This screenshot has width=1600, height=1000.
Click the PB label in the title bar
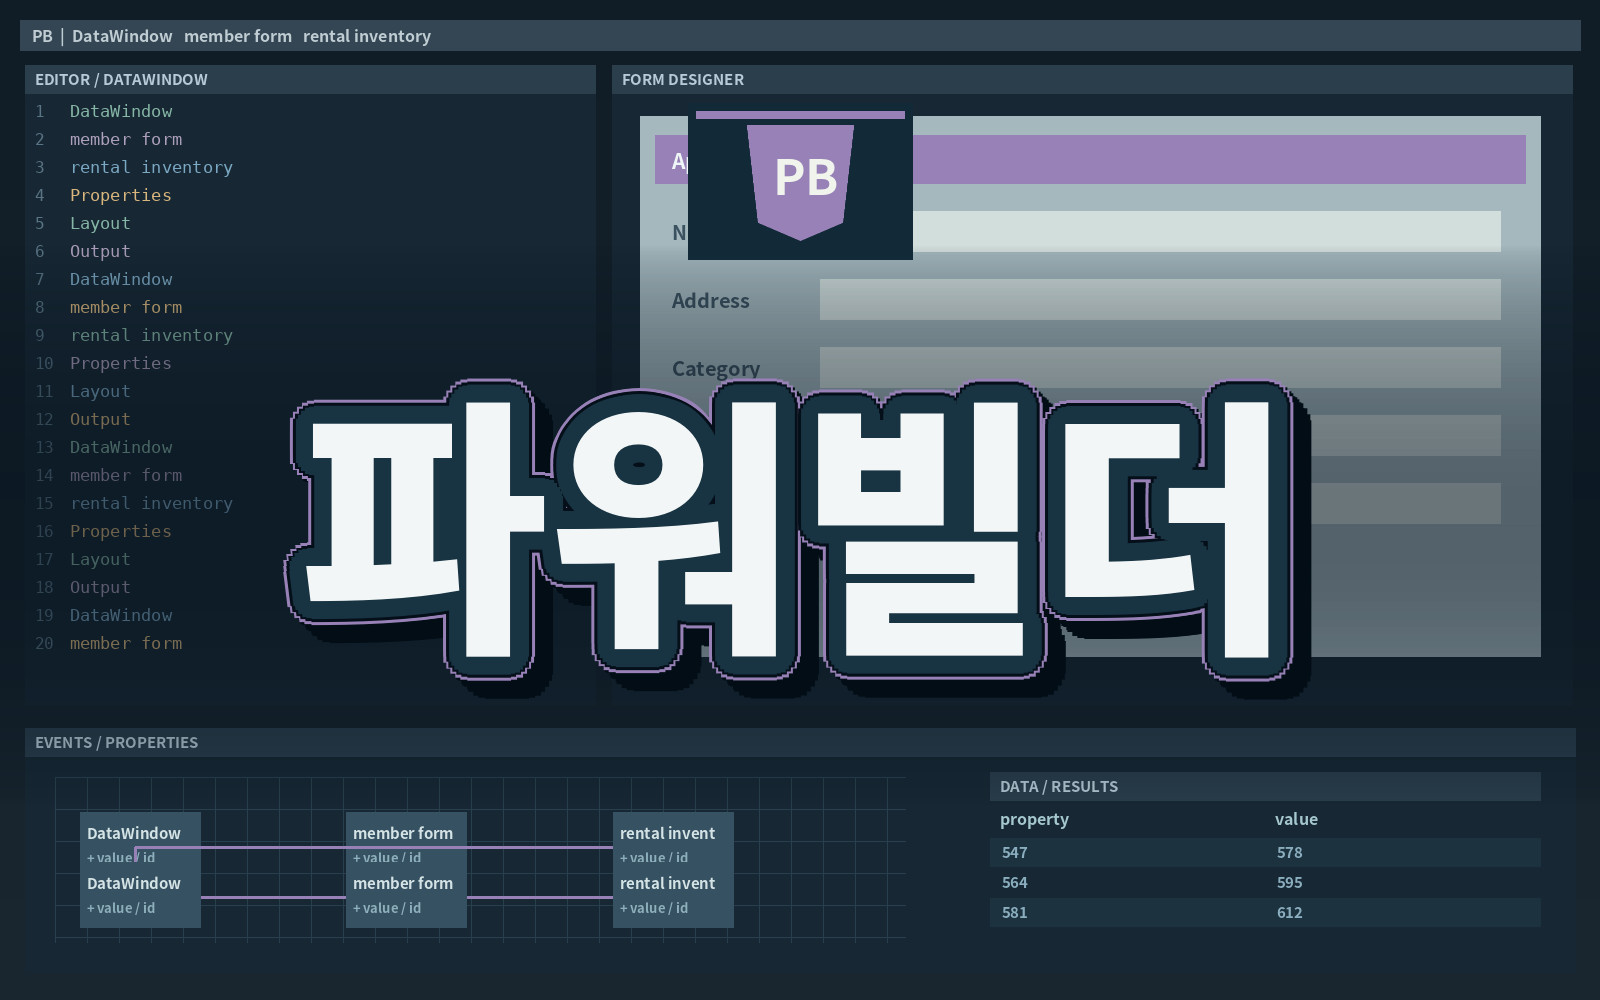pyautogui.click(x=42, y=36)
